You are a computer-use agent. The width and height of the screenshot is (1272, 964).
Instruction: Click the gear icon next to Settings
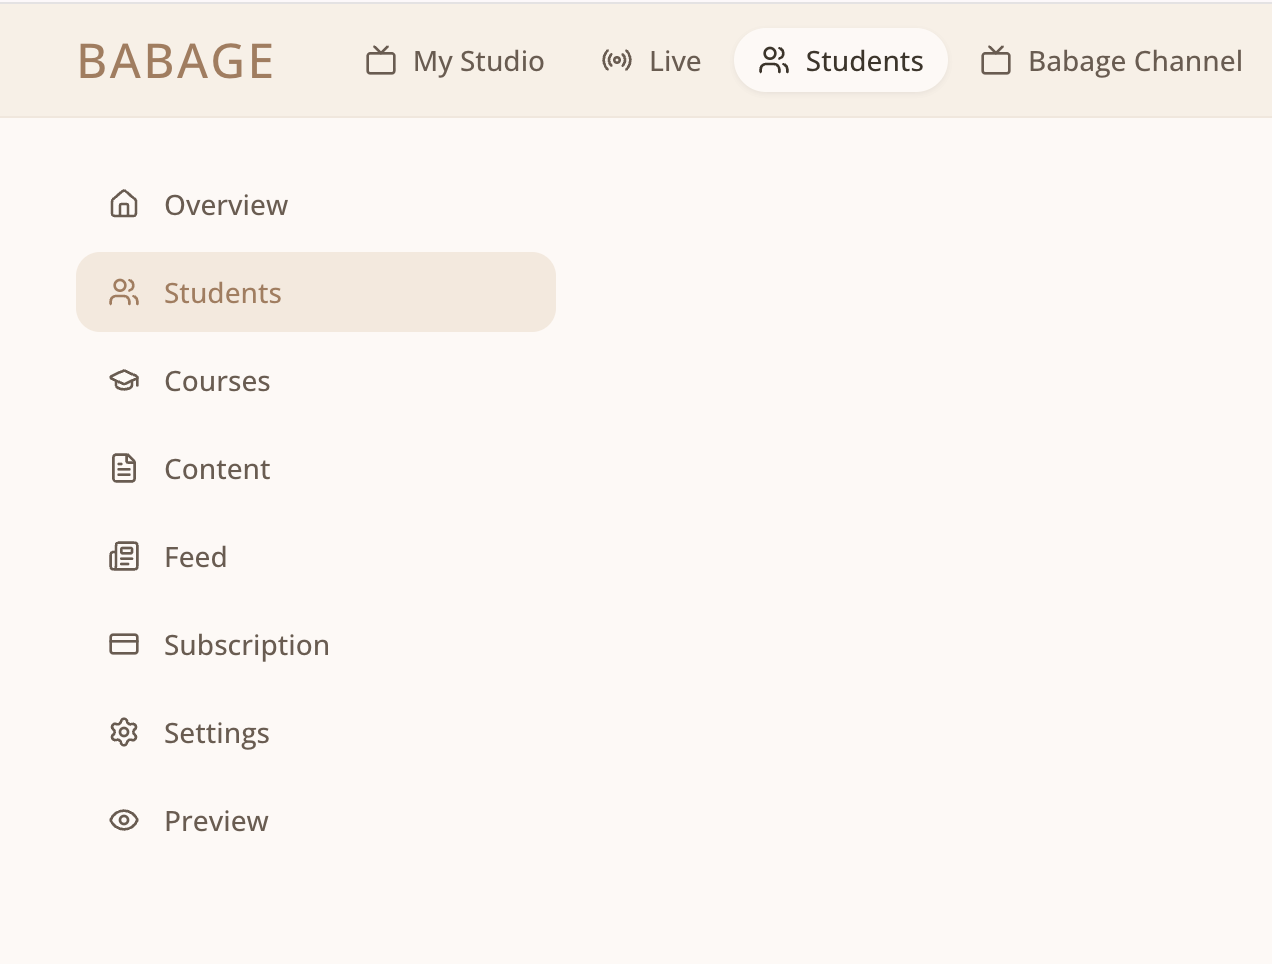[124, 732]
